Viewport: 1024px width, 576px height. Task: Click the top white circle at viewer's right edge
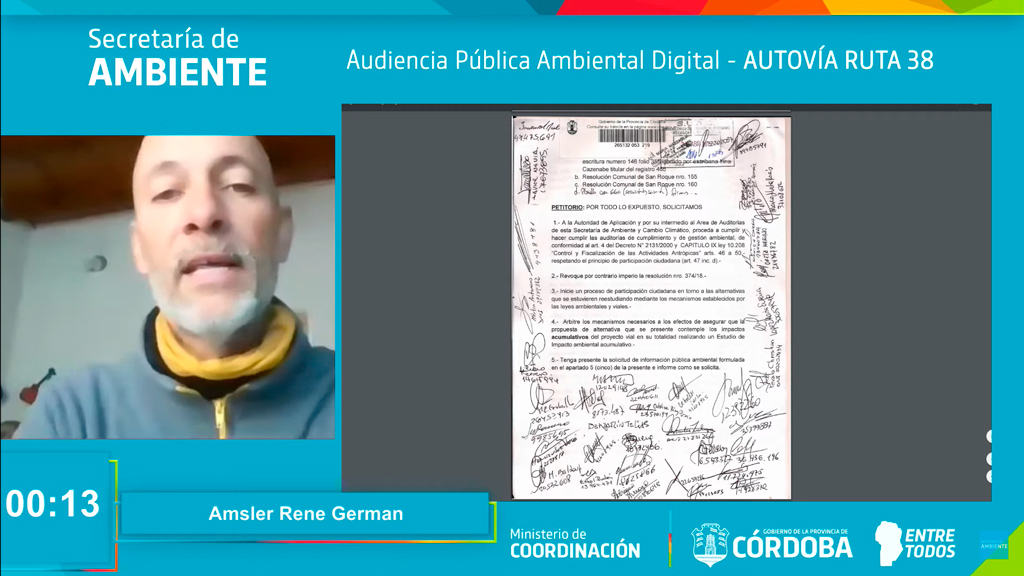pos(989,437)
